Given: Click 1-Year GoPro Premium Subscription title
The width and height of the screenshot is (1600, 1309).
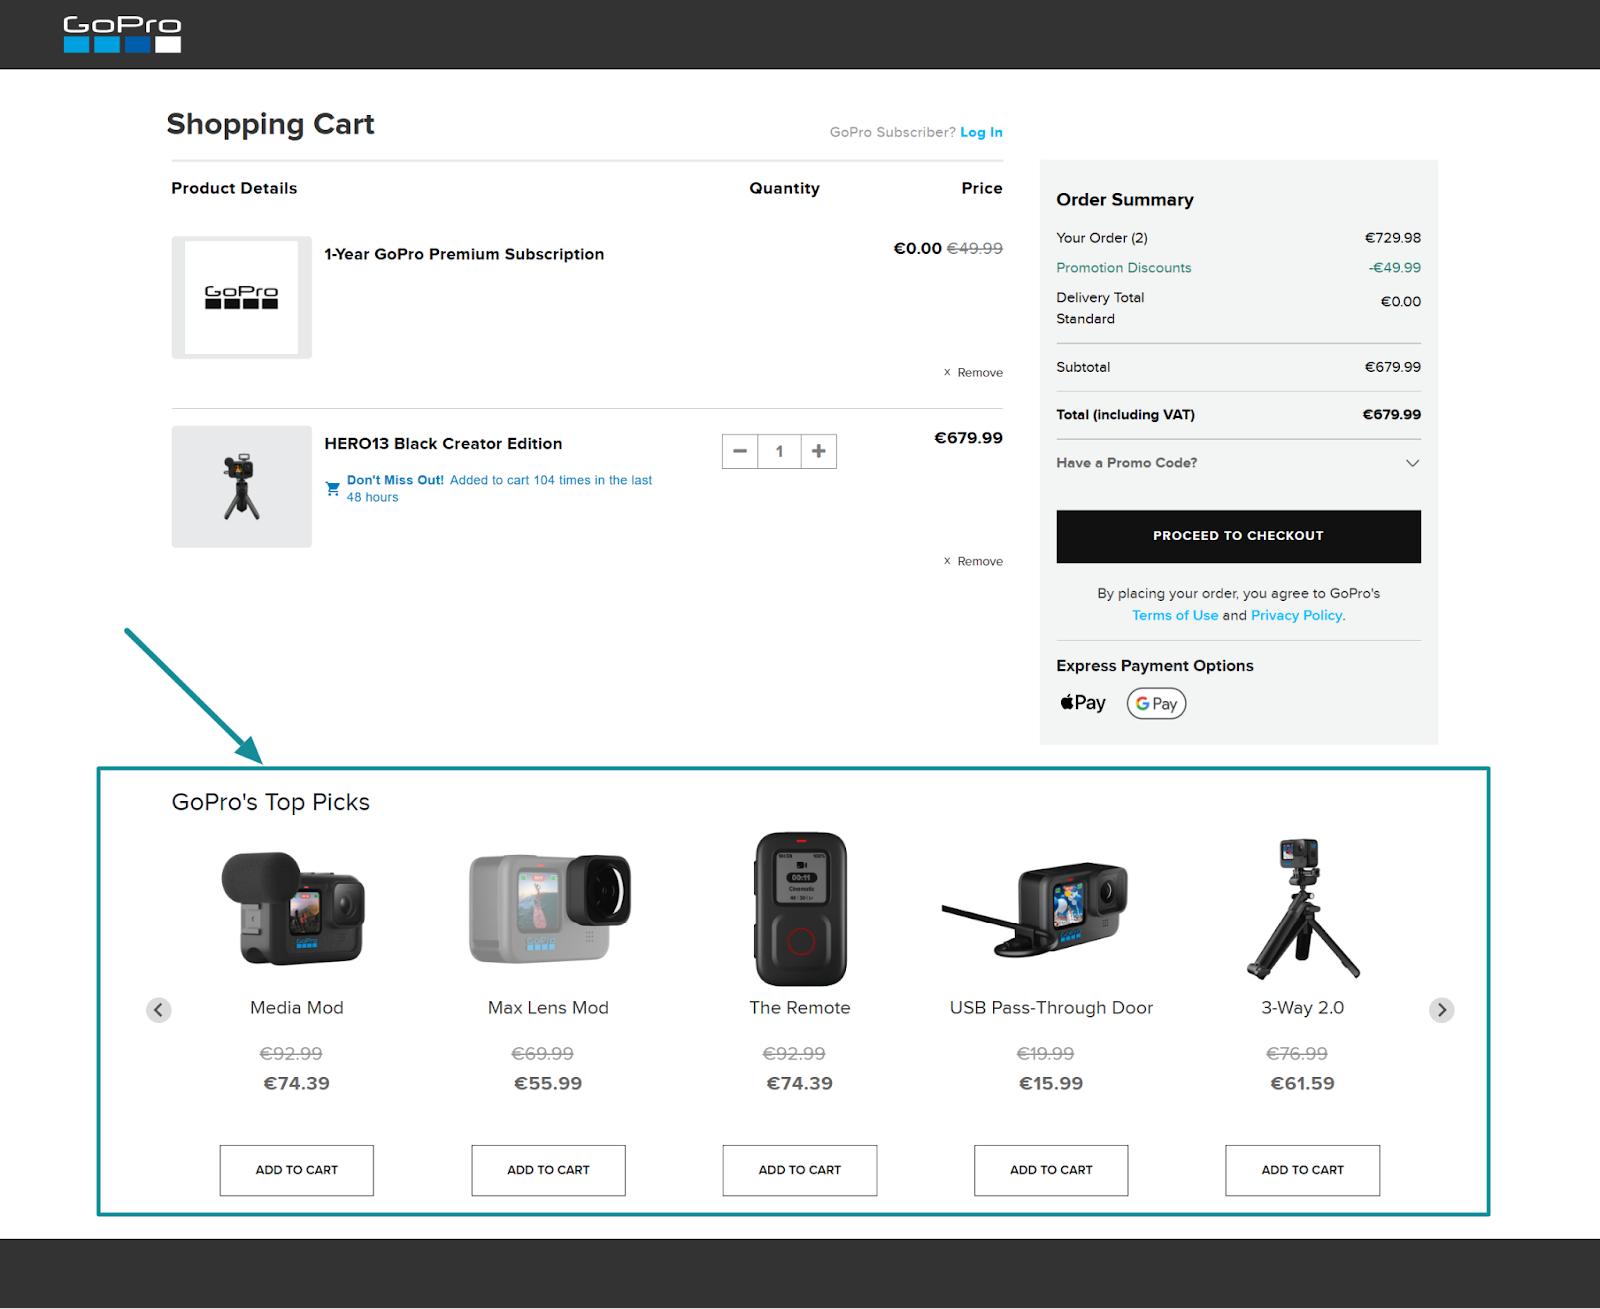Looking at the screenshot, I should (464, 254).
